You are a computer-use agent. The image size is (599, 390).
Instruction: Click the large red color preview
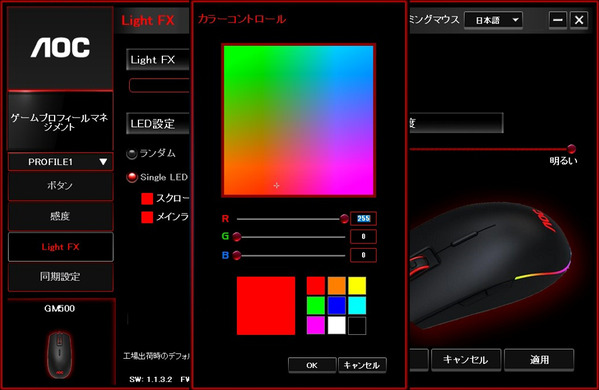266,306
